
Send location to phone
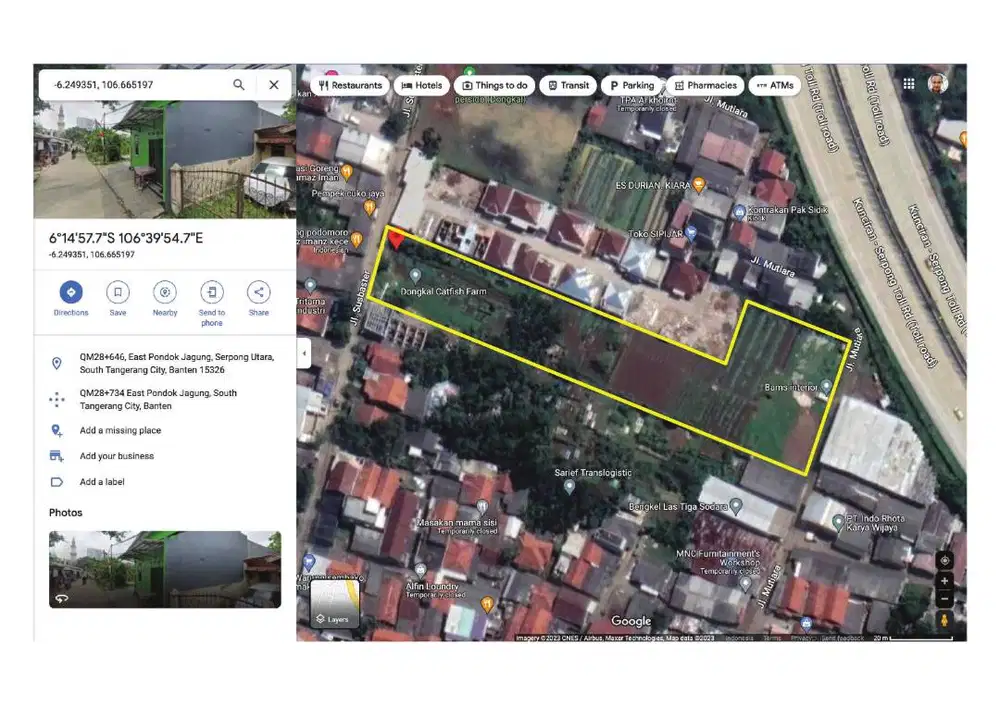[212, 304]
